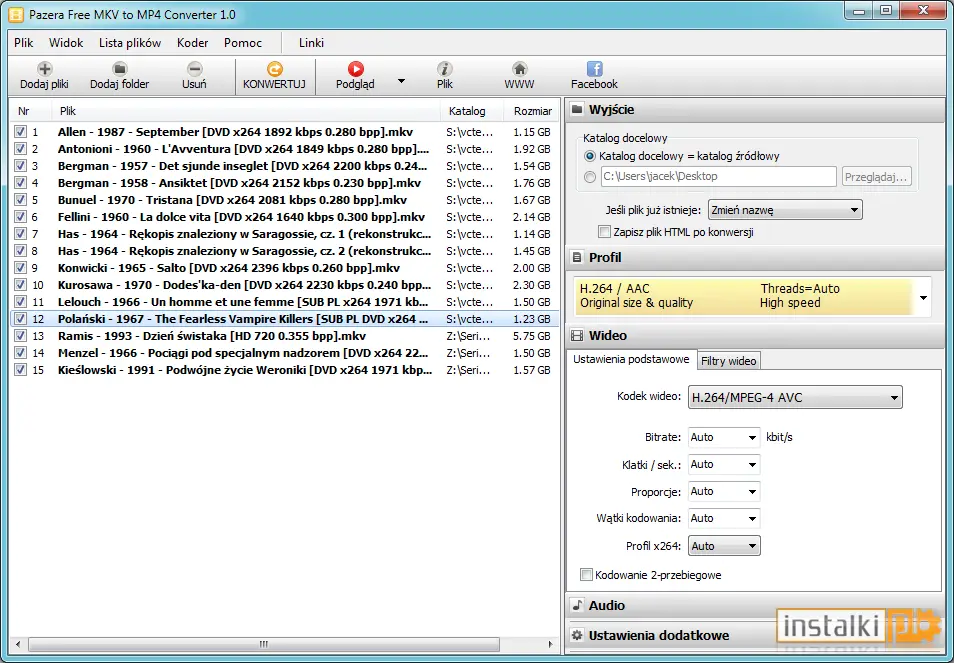Select row Bunuel - 1970 - Tristana
954x663 pixels.
285,200
